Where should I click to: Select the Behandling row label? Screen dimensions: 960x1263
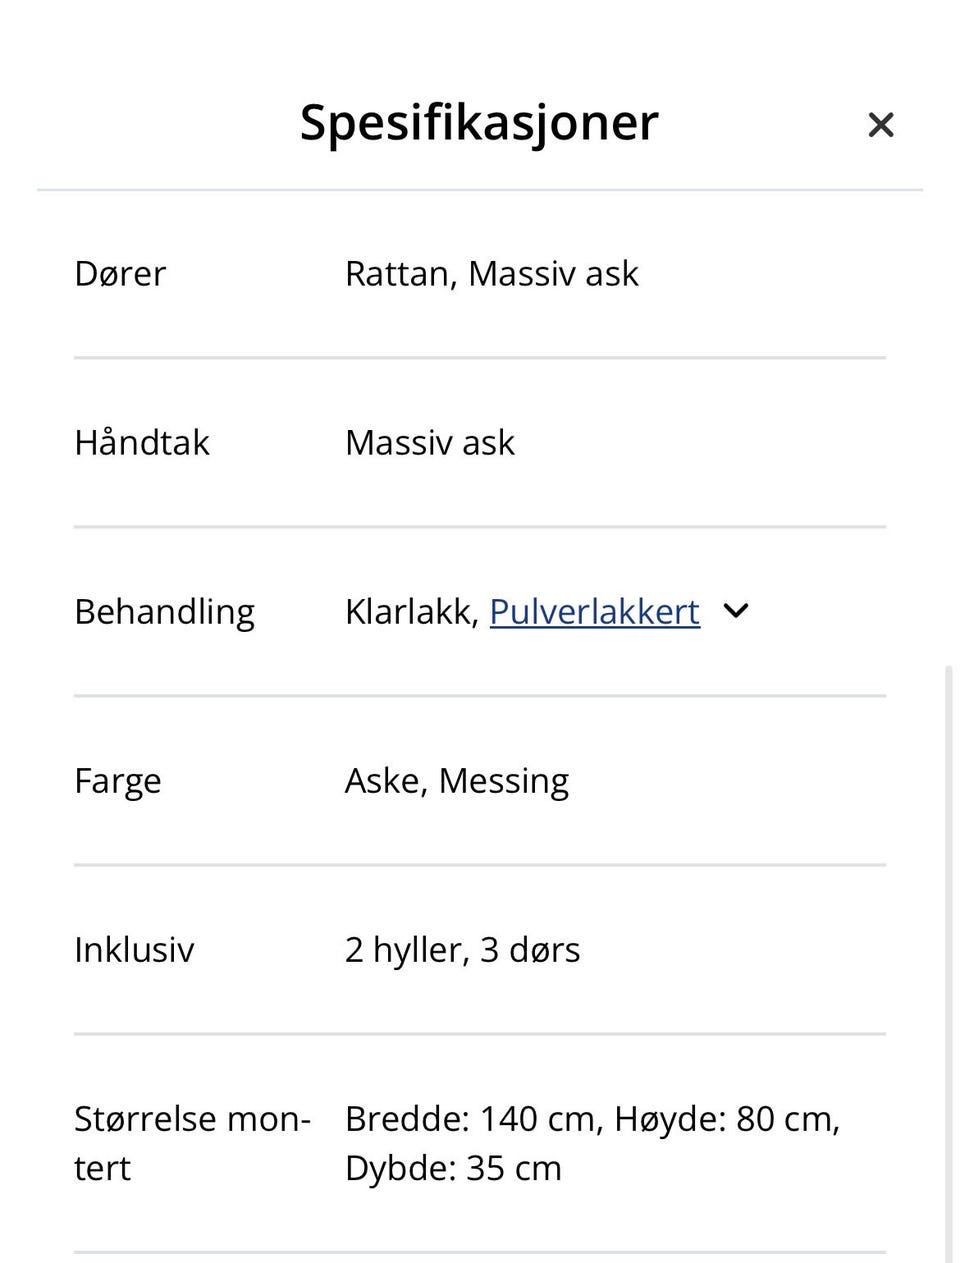point(164,611)
